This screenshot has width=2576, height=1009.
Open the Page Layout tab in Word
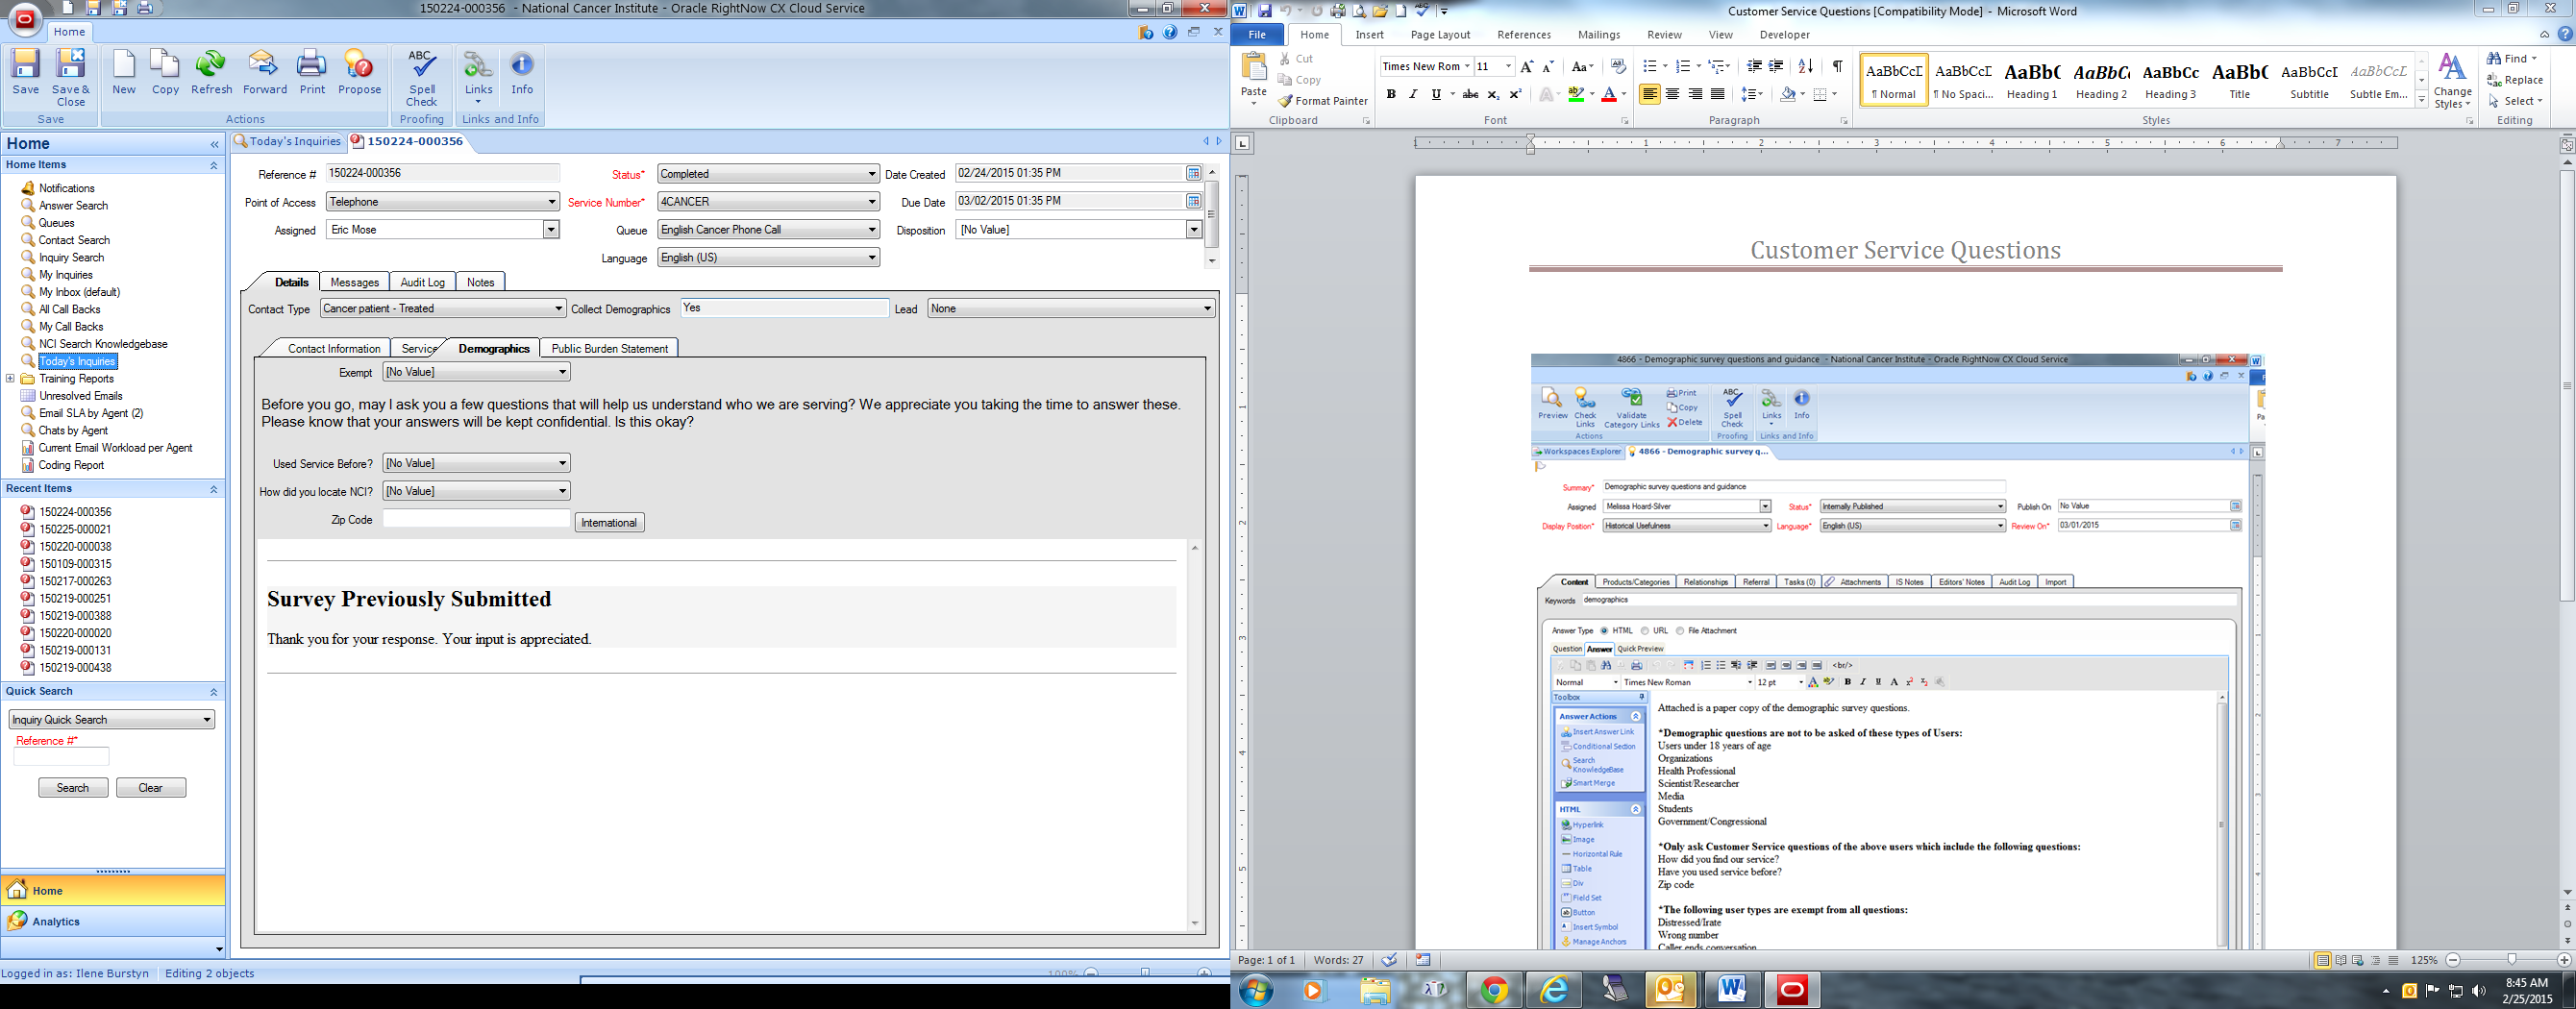pos(1440,35)
